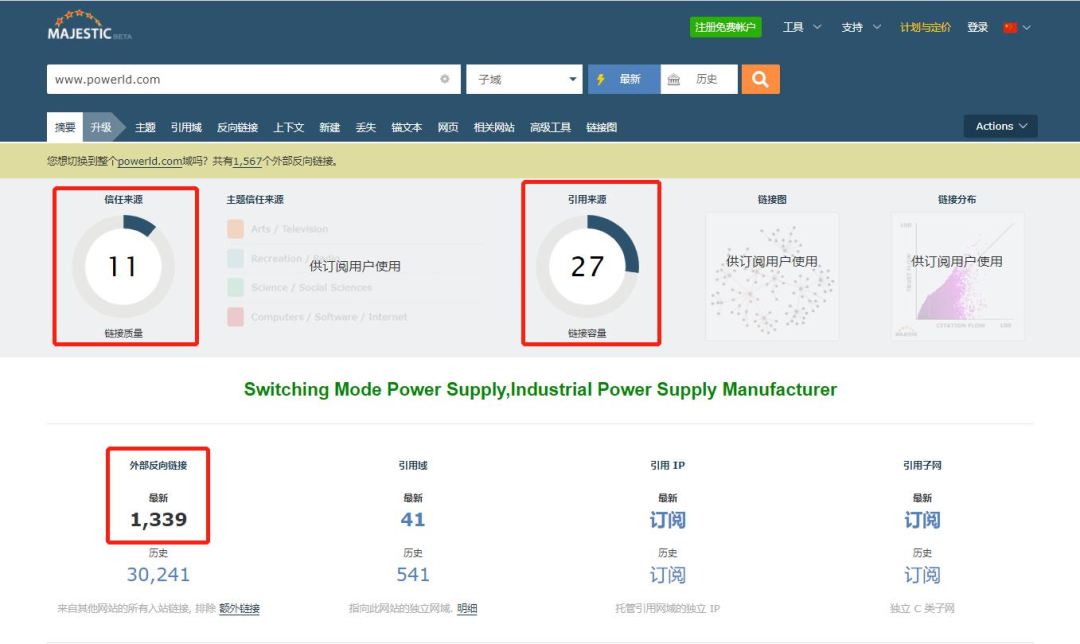Open the 上下文 tab
Viewport: 1080px width, 644px height.
click(289, 127)
